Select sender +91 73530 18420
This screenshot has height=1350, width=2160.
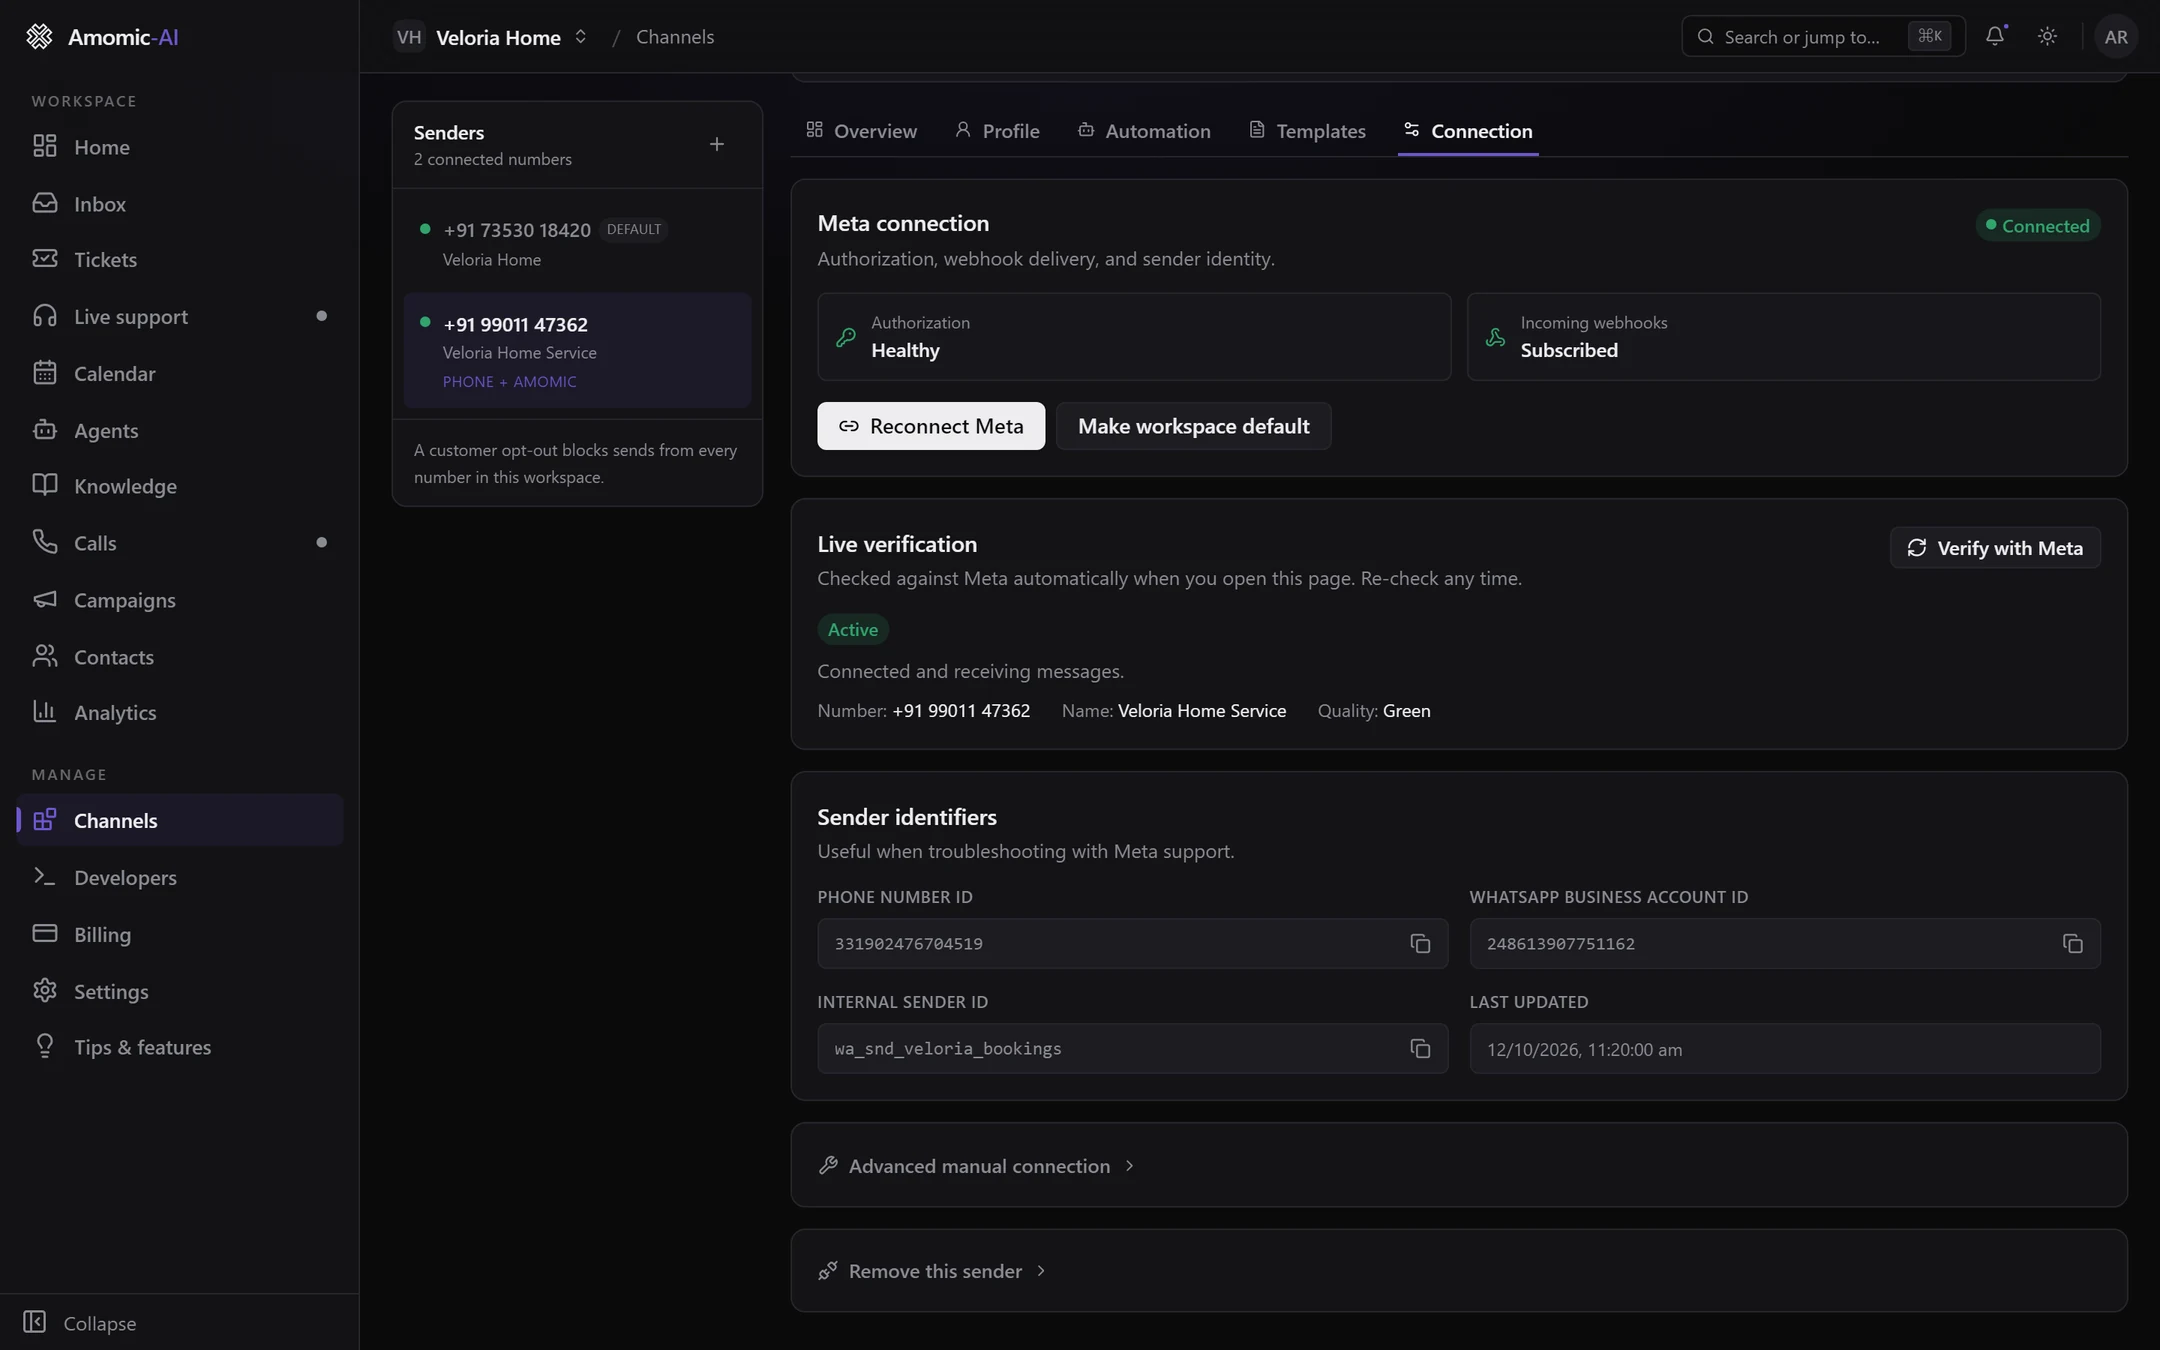[577, 244]
